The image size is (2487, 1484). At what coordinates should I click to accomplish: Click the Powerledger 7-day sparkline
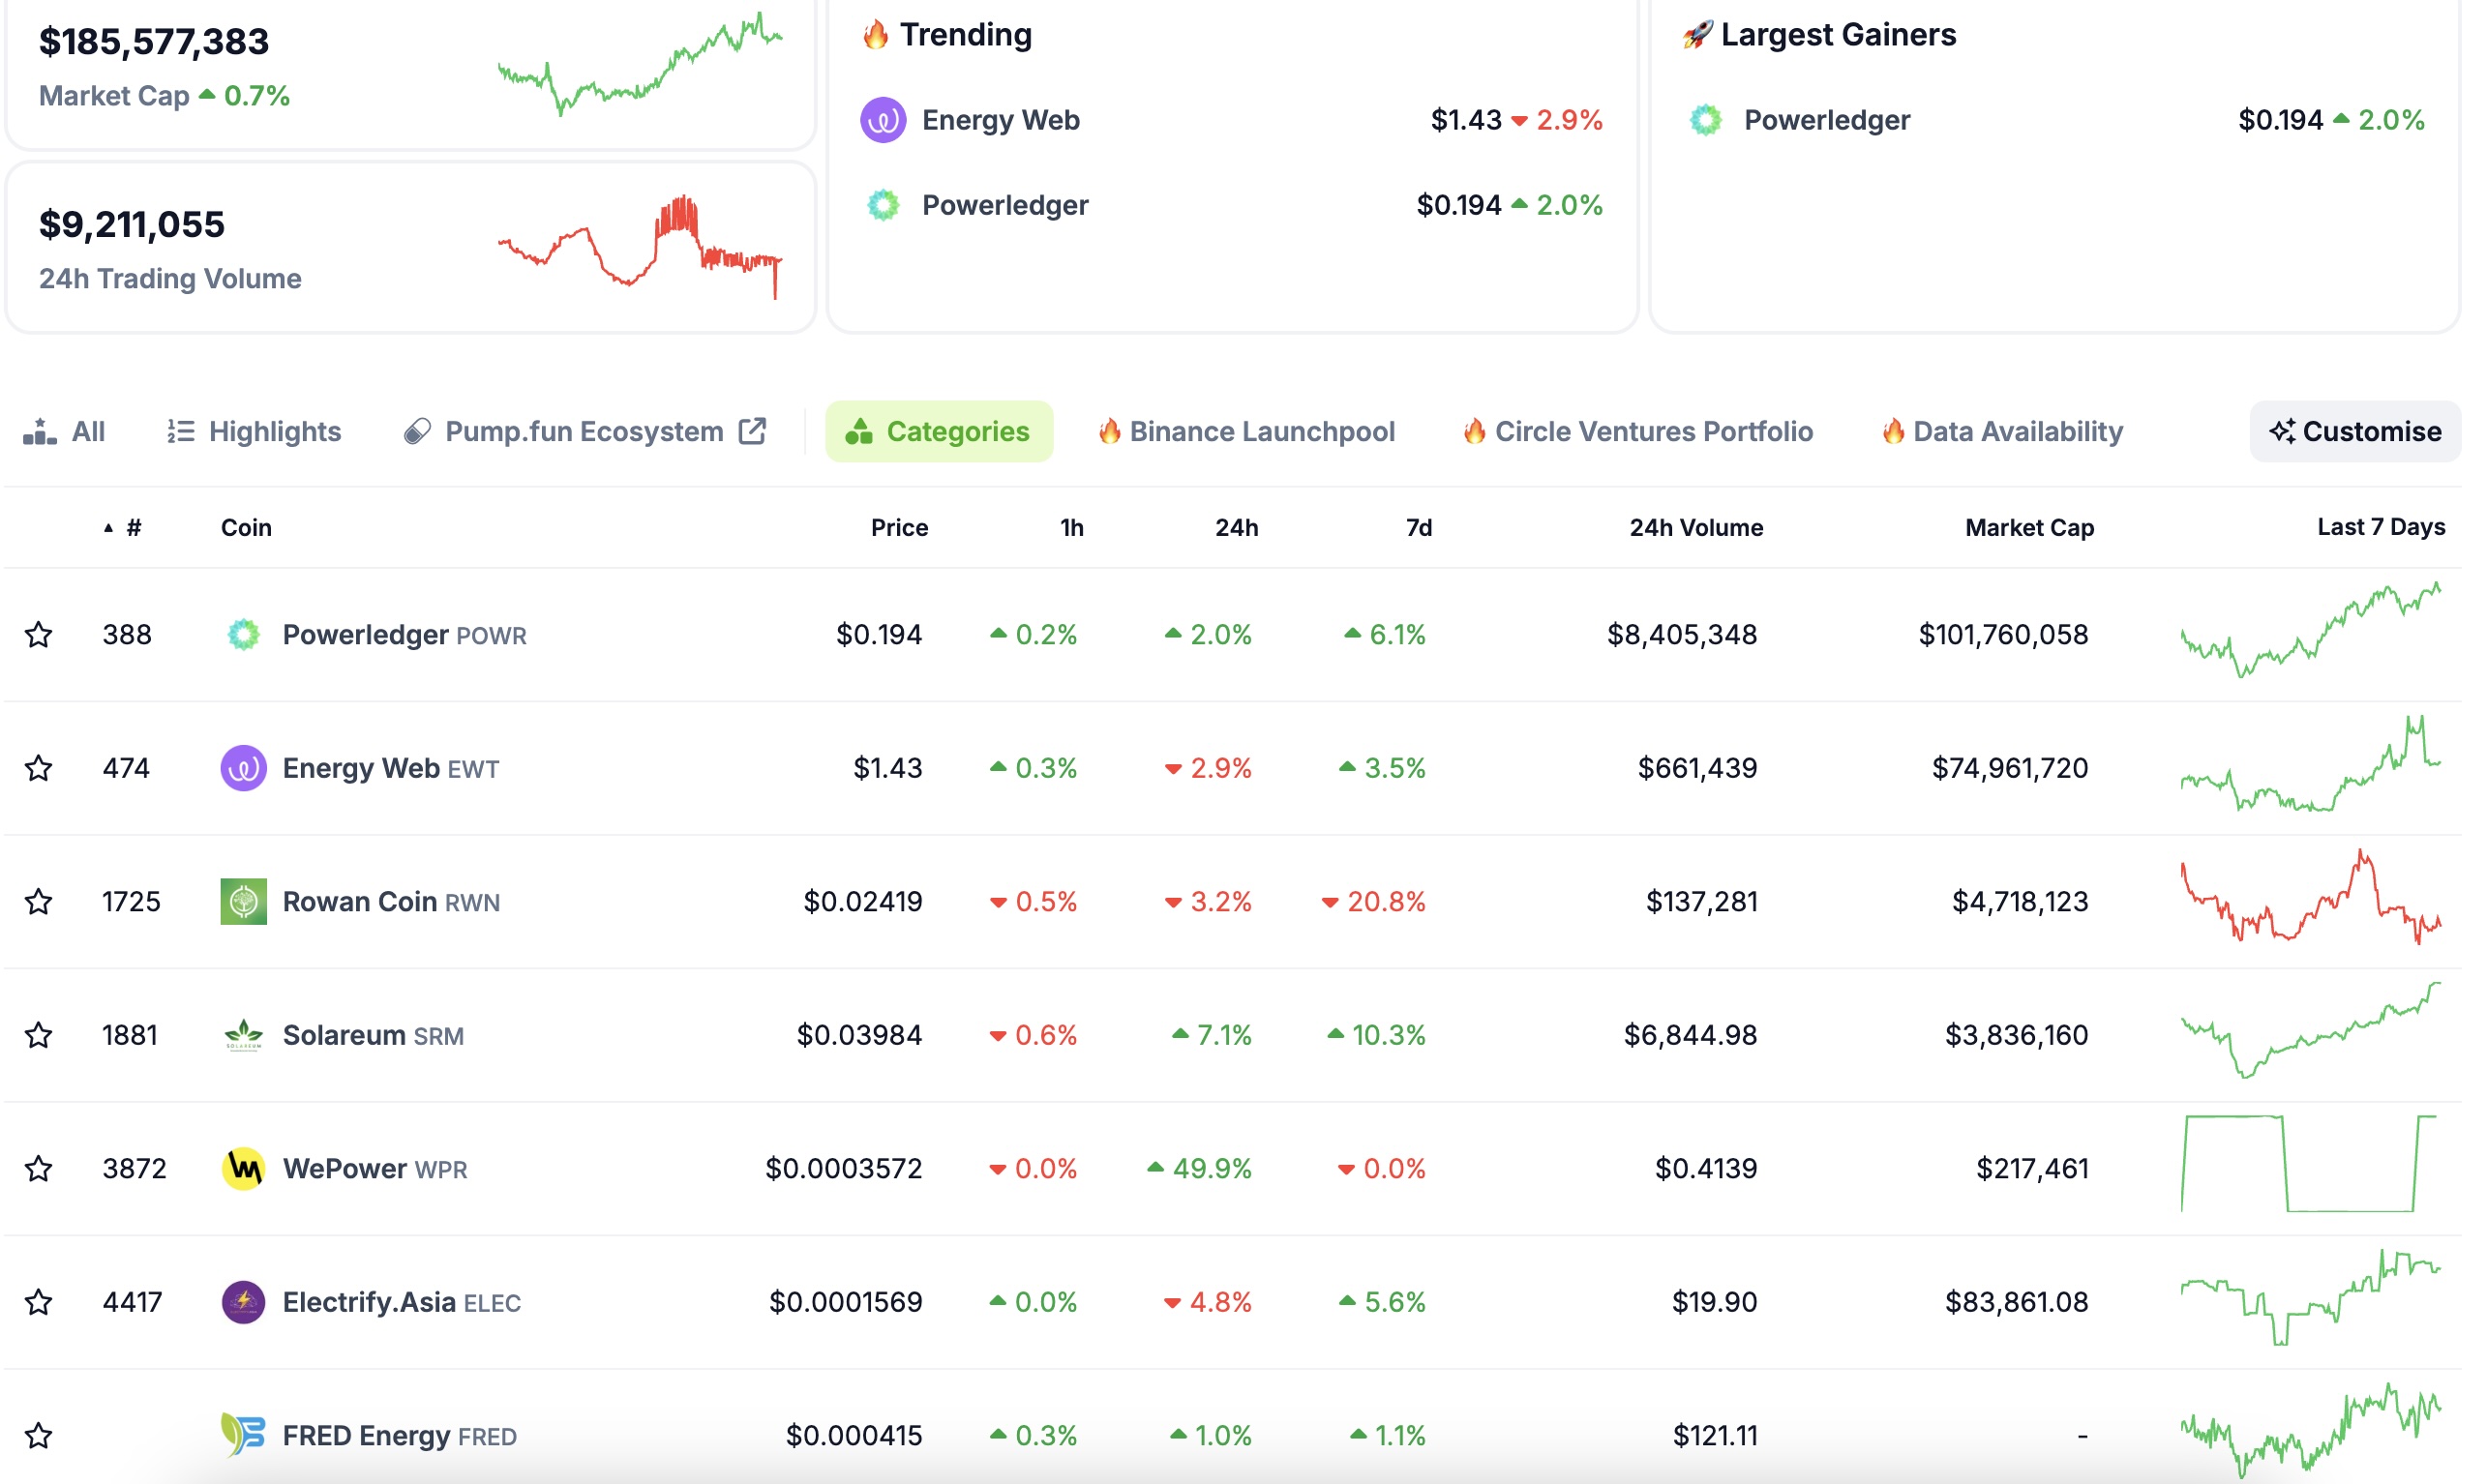pos(2311,630)
